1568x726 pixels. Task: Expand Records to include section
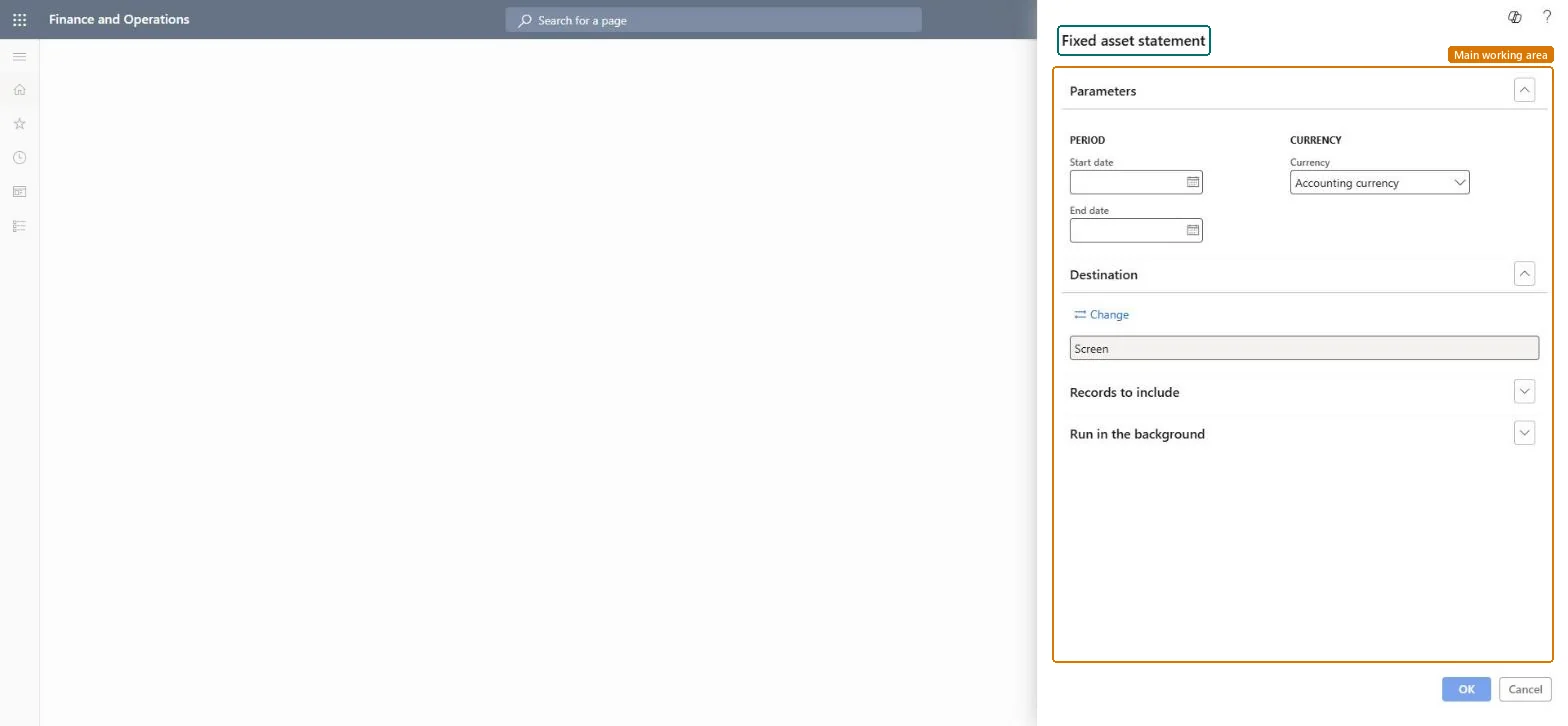pos(1524,392)
